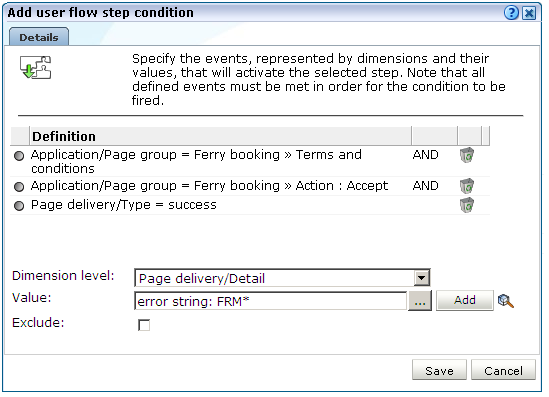
Task: Click the search magnifier icon beside Add
Action: click(506, 301)
